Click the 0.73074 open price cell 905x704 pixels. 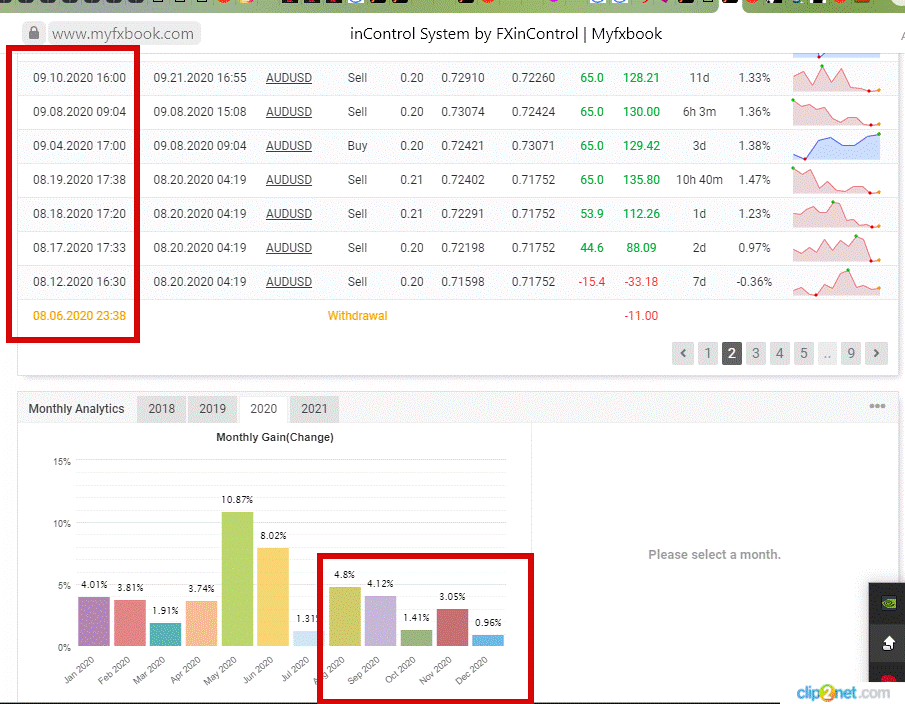pyautogui.click(x=463, y=112)
